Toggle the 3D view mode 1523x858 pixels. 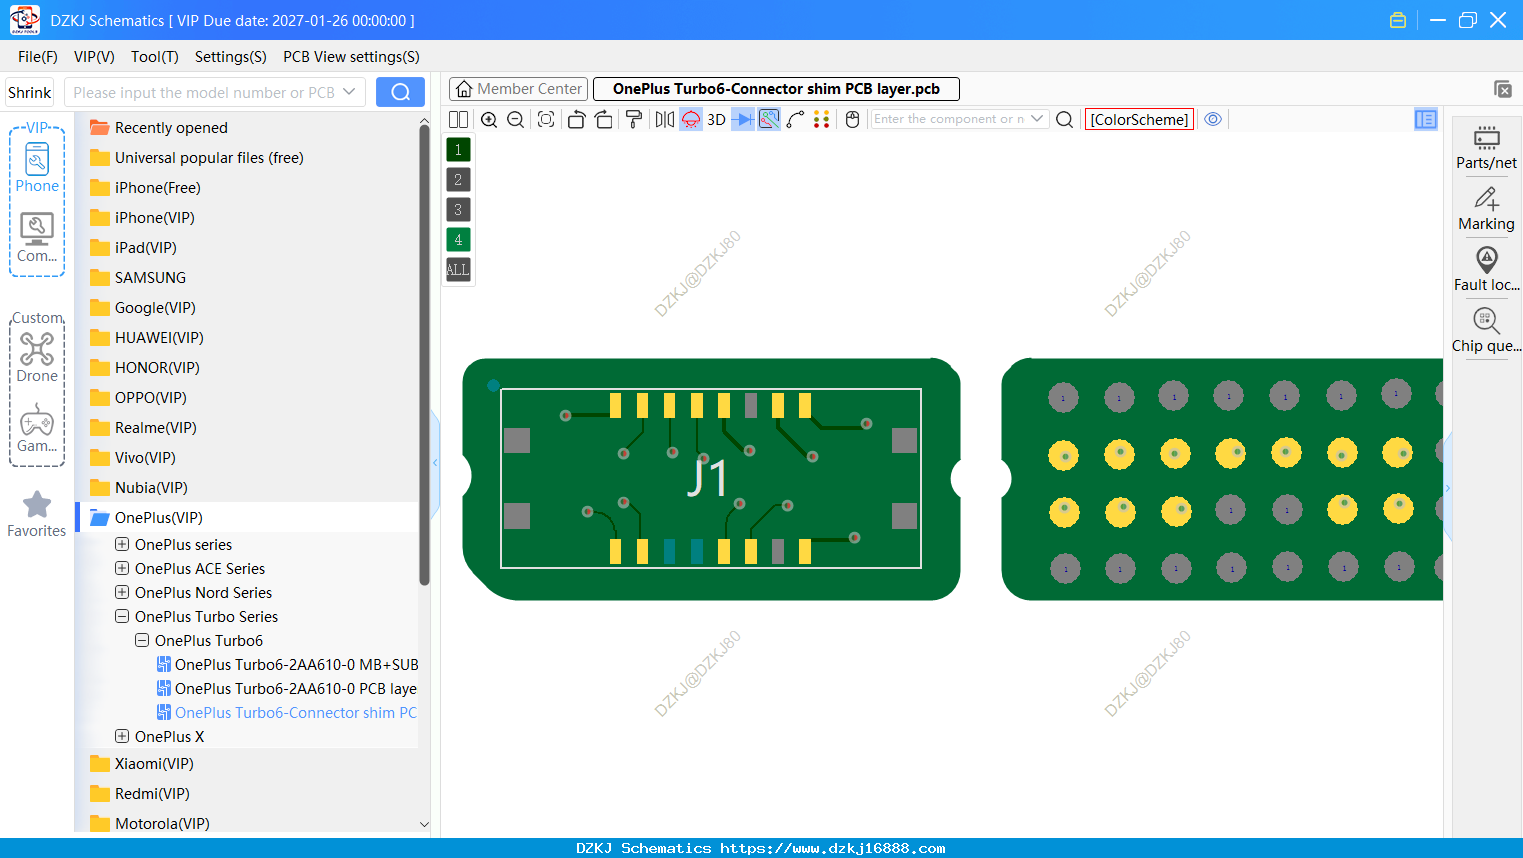click(x=716, y=120)
